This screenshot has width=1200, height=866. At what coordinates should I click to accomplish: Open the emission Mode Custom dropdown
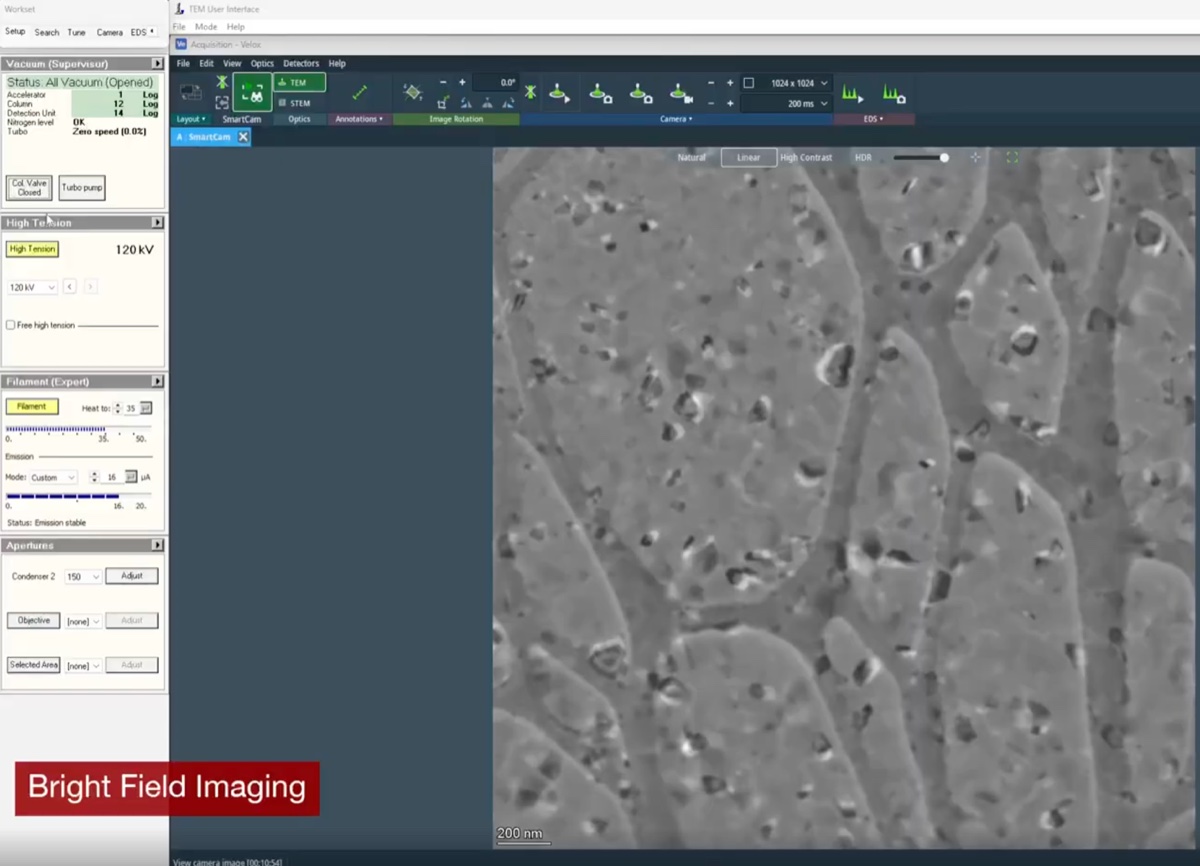(x=53, y=478)
